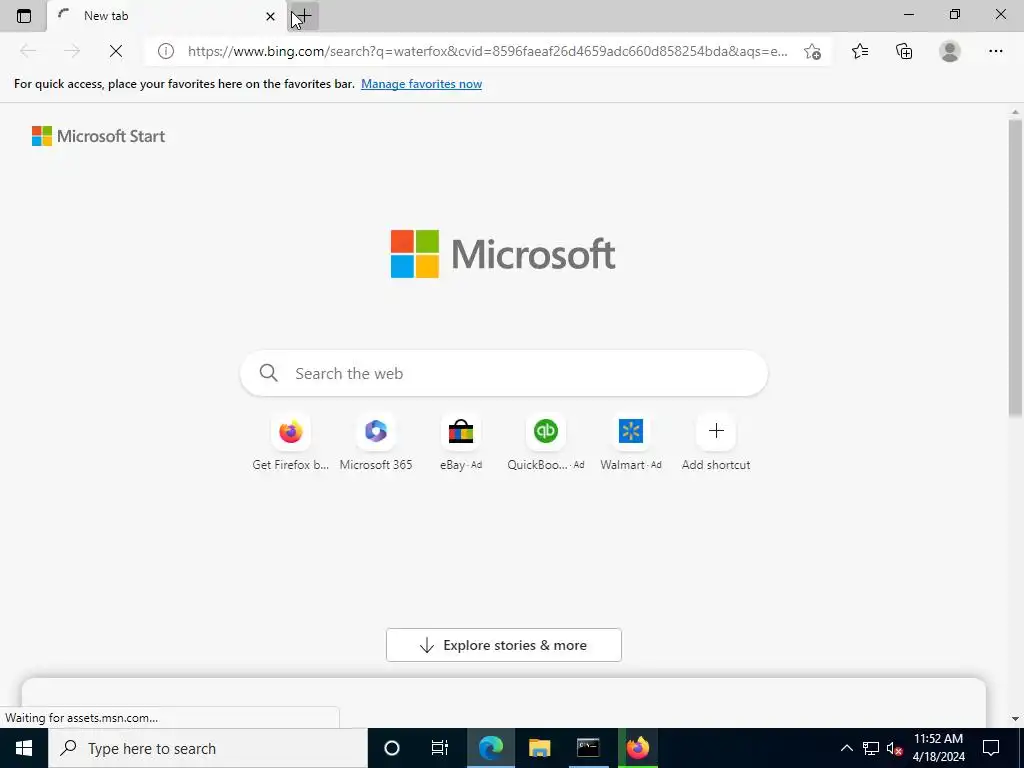Image resolution: width=1024 pixels, height=768 pixels.
Task: Open the Microsoft 365 shortcut
Action: coord(376,443)
